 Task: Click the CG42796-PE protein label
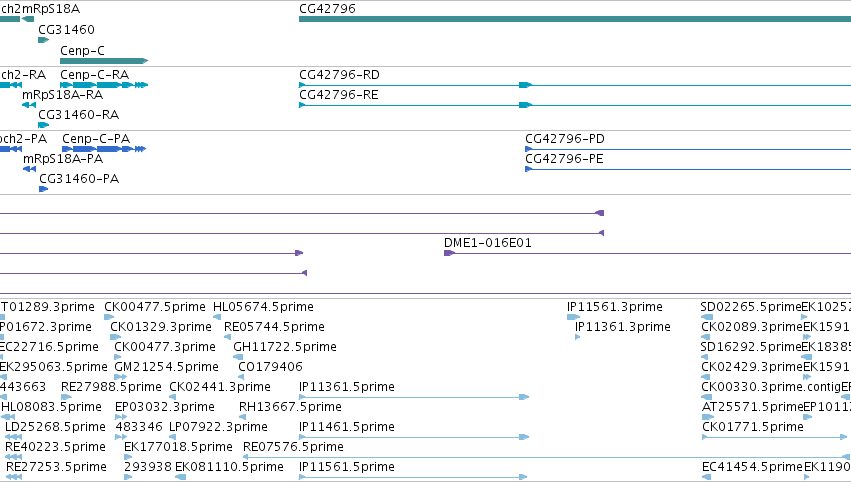pos(564,159)
